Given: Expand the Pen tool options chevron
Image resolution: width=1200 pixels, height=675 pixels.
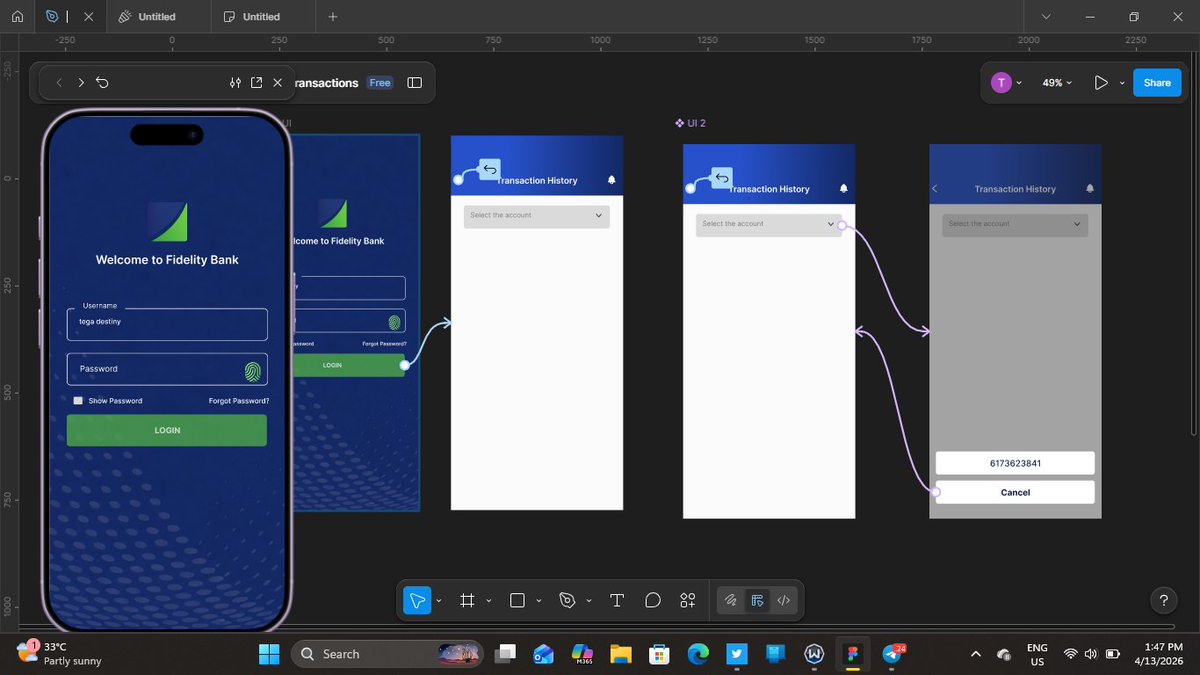Looking at the screenshot, I should [588, 601].
